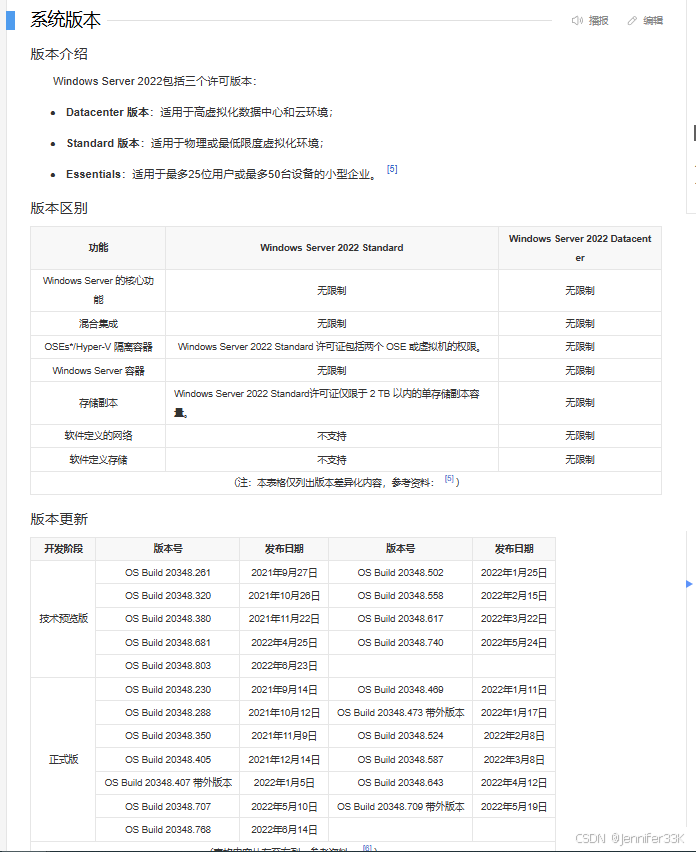Click date 2022年1月25日

click(514, 573)
